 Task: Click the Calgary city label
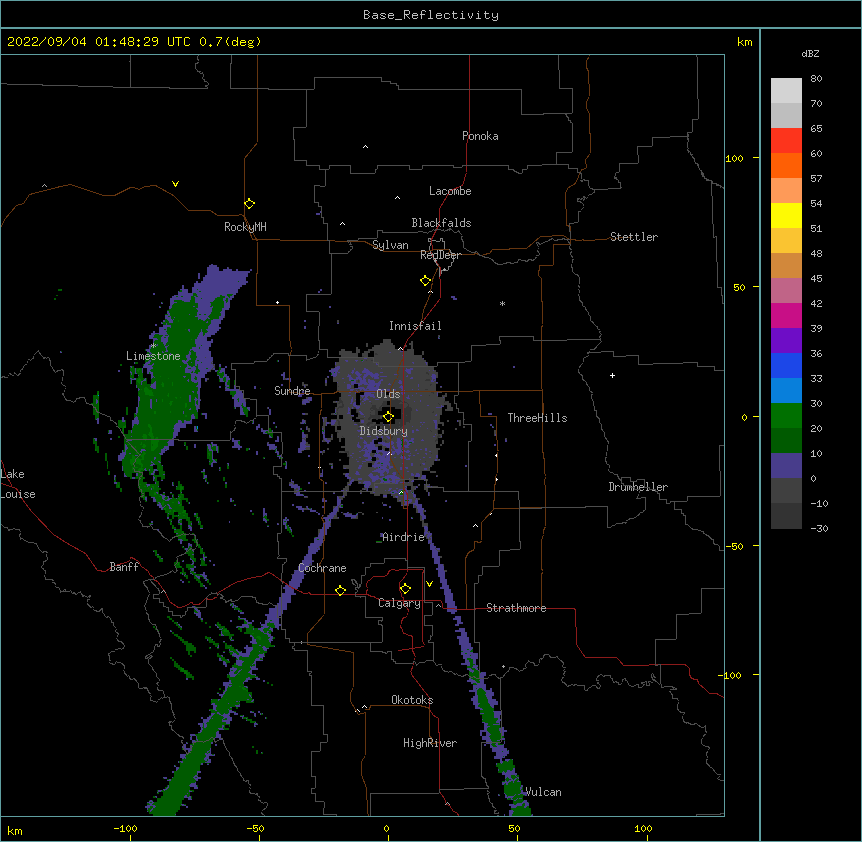tap(399, 603)
